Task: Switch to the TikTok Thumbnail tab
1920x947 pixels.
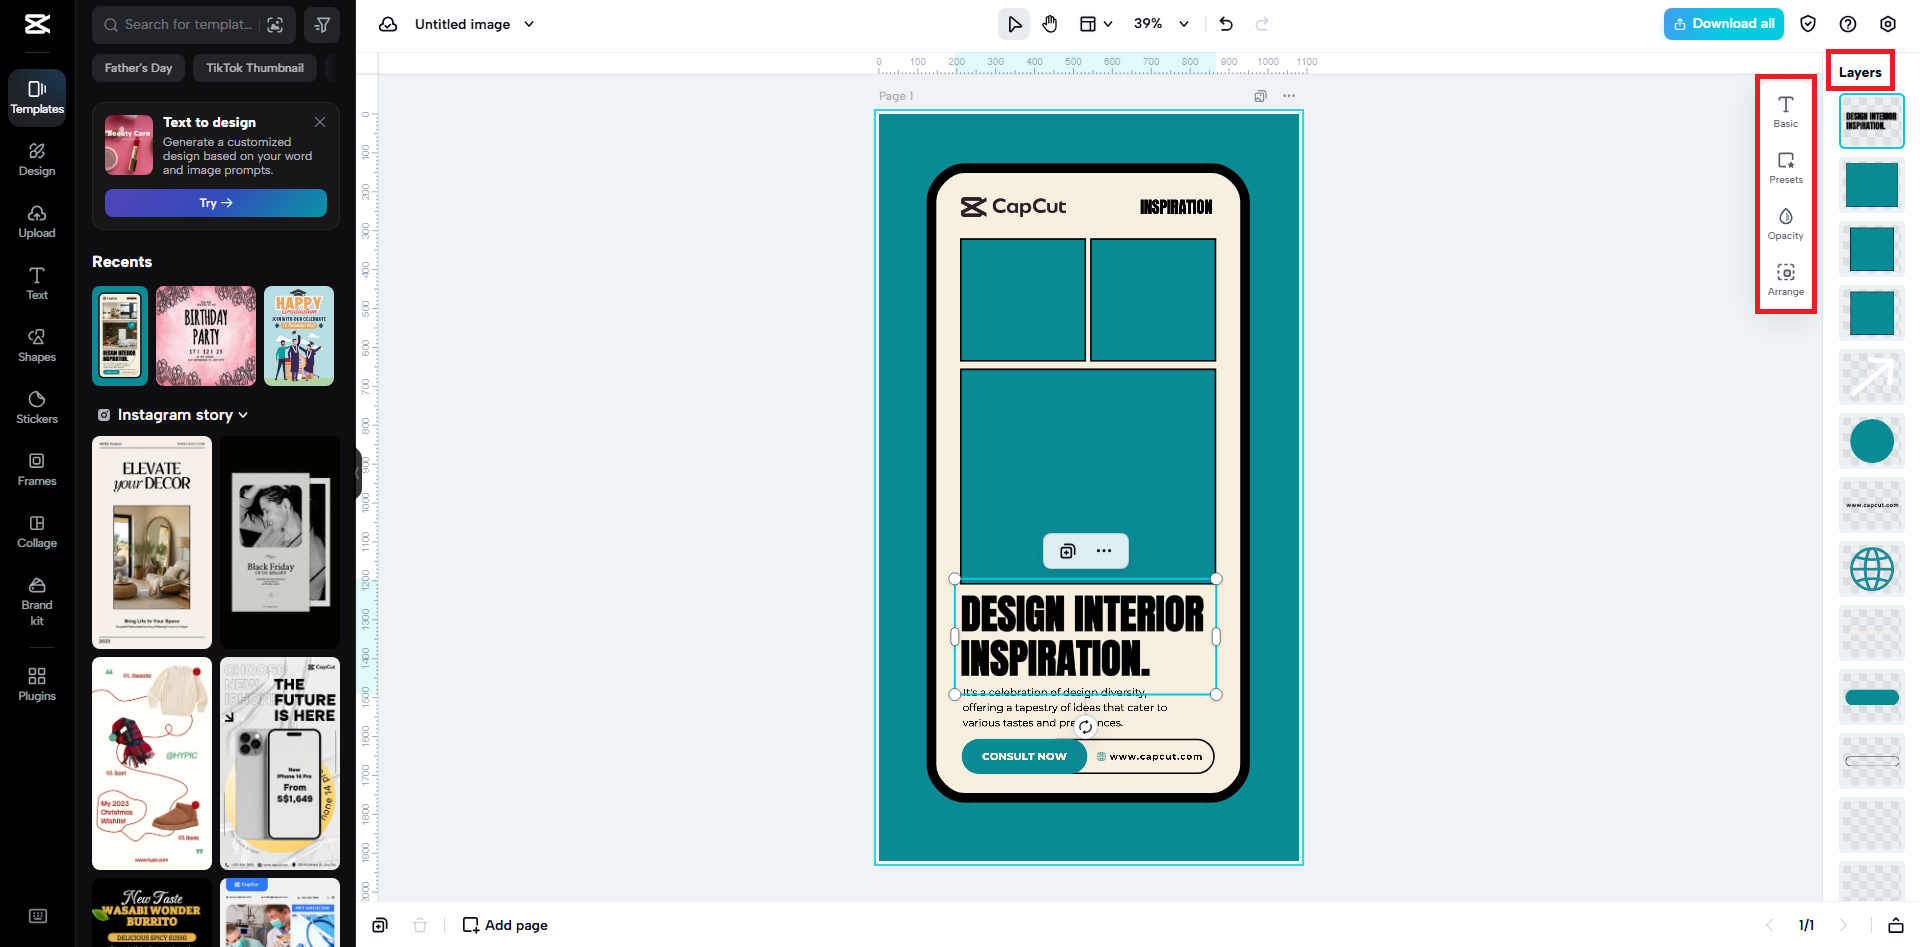Action: [x=254, y=67]
